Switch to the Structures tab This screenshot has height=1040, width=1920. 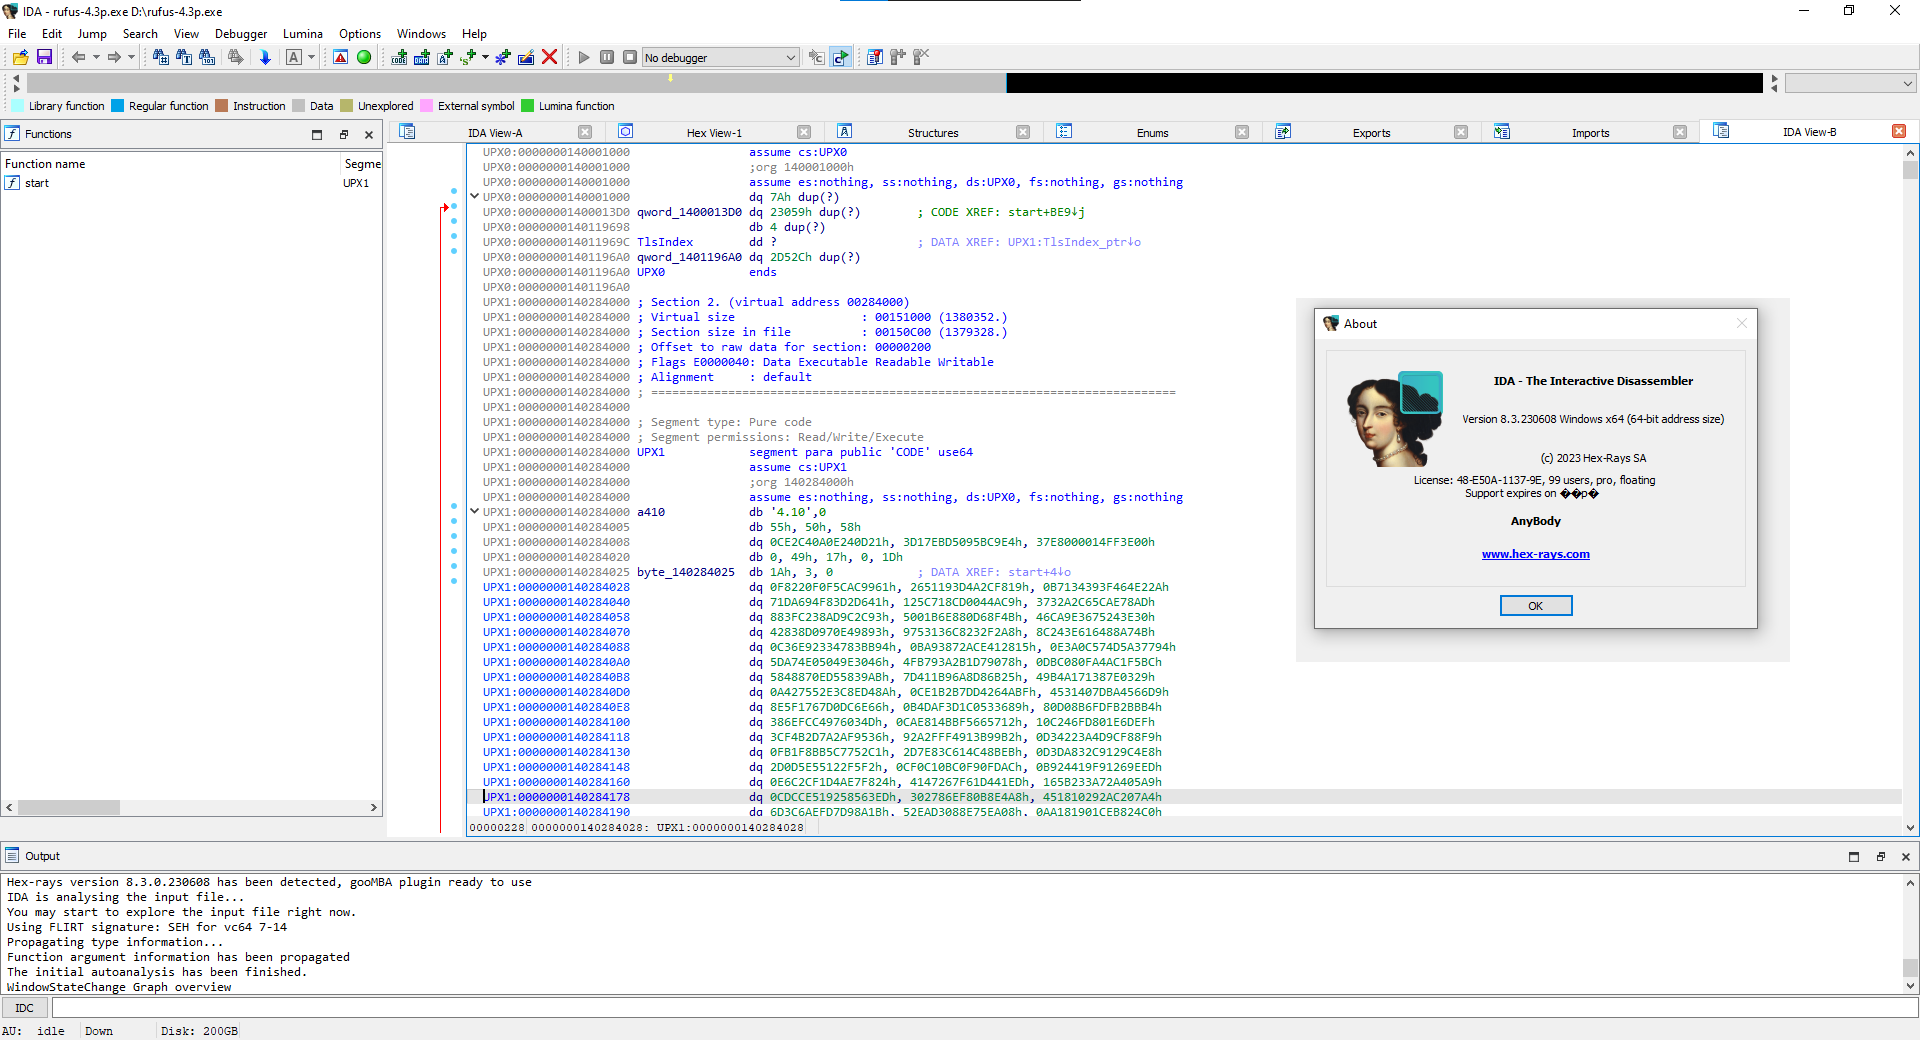pyautogui.click(x=933, y=133)
